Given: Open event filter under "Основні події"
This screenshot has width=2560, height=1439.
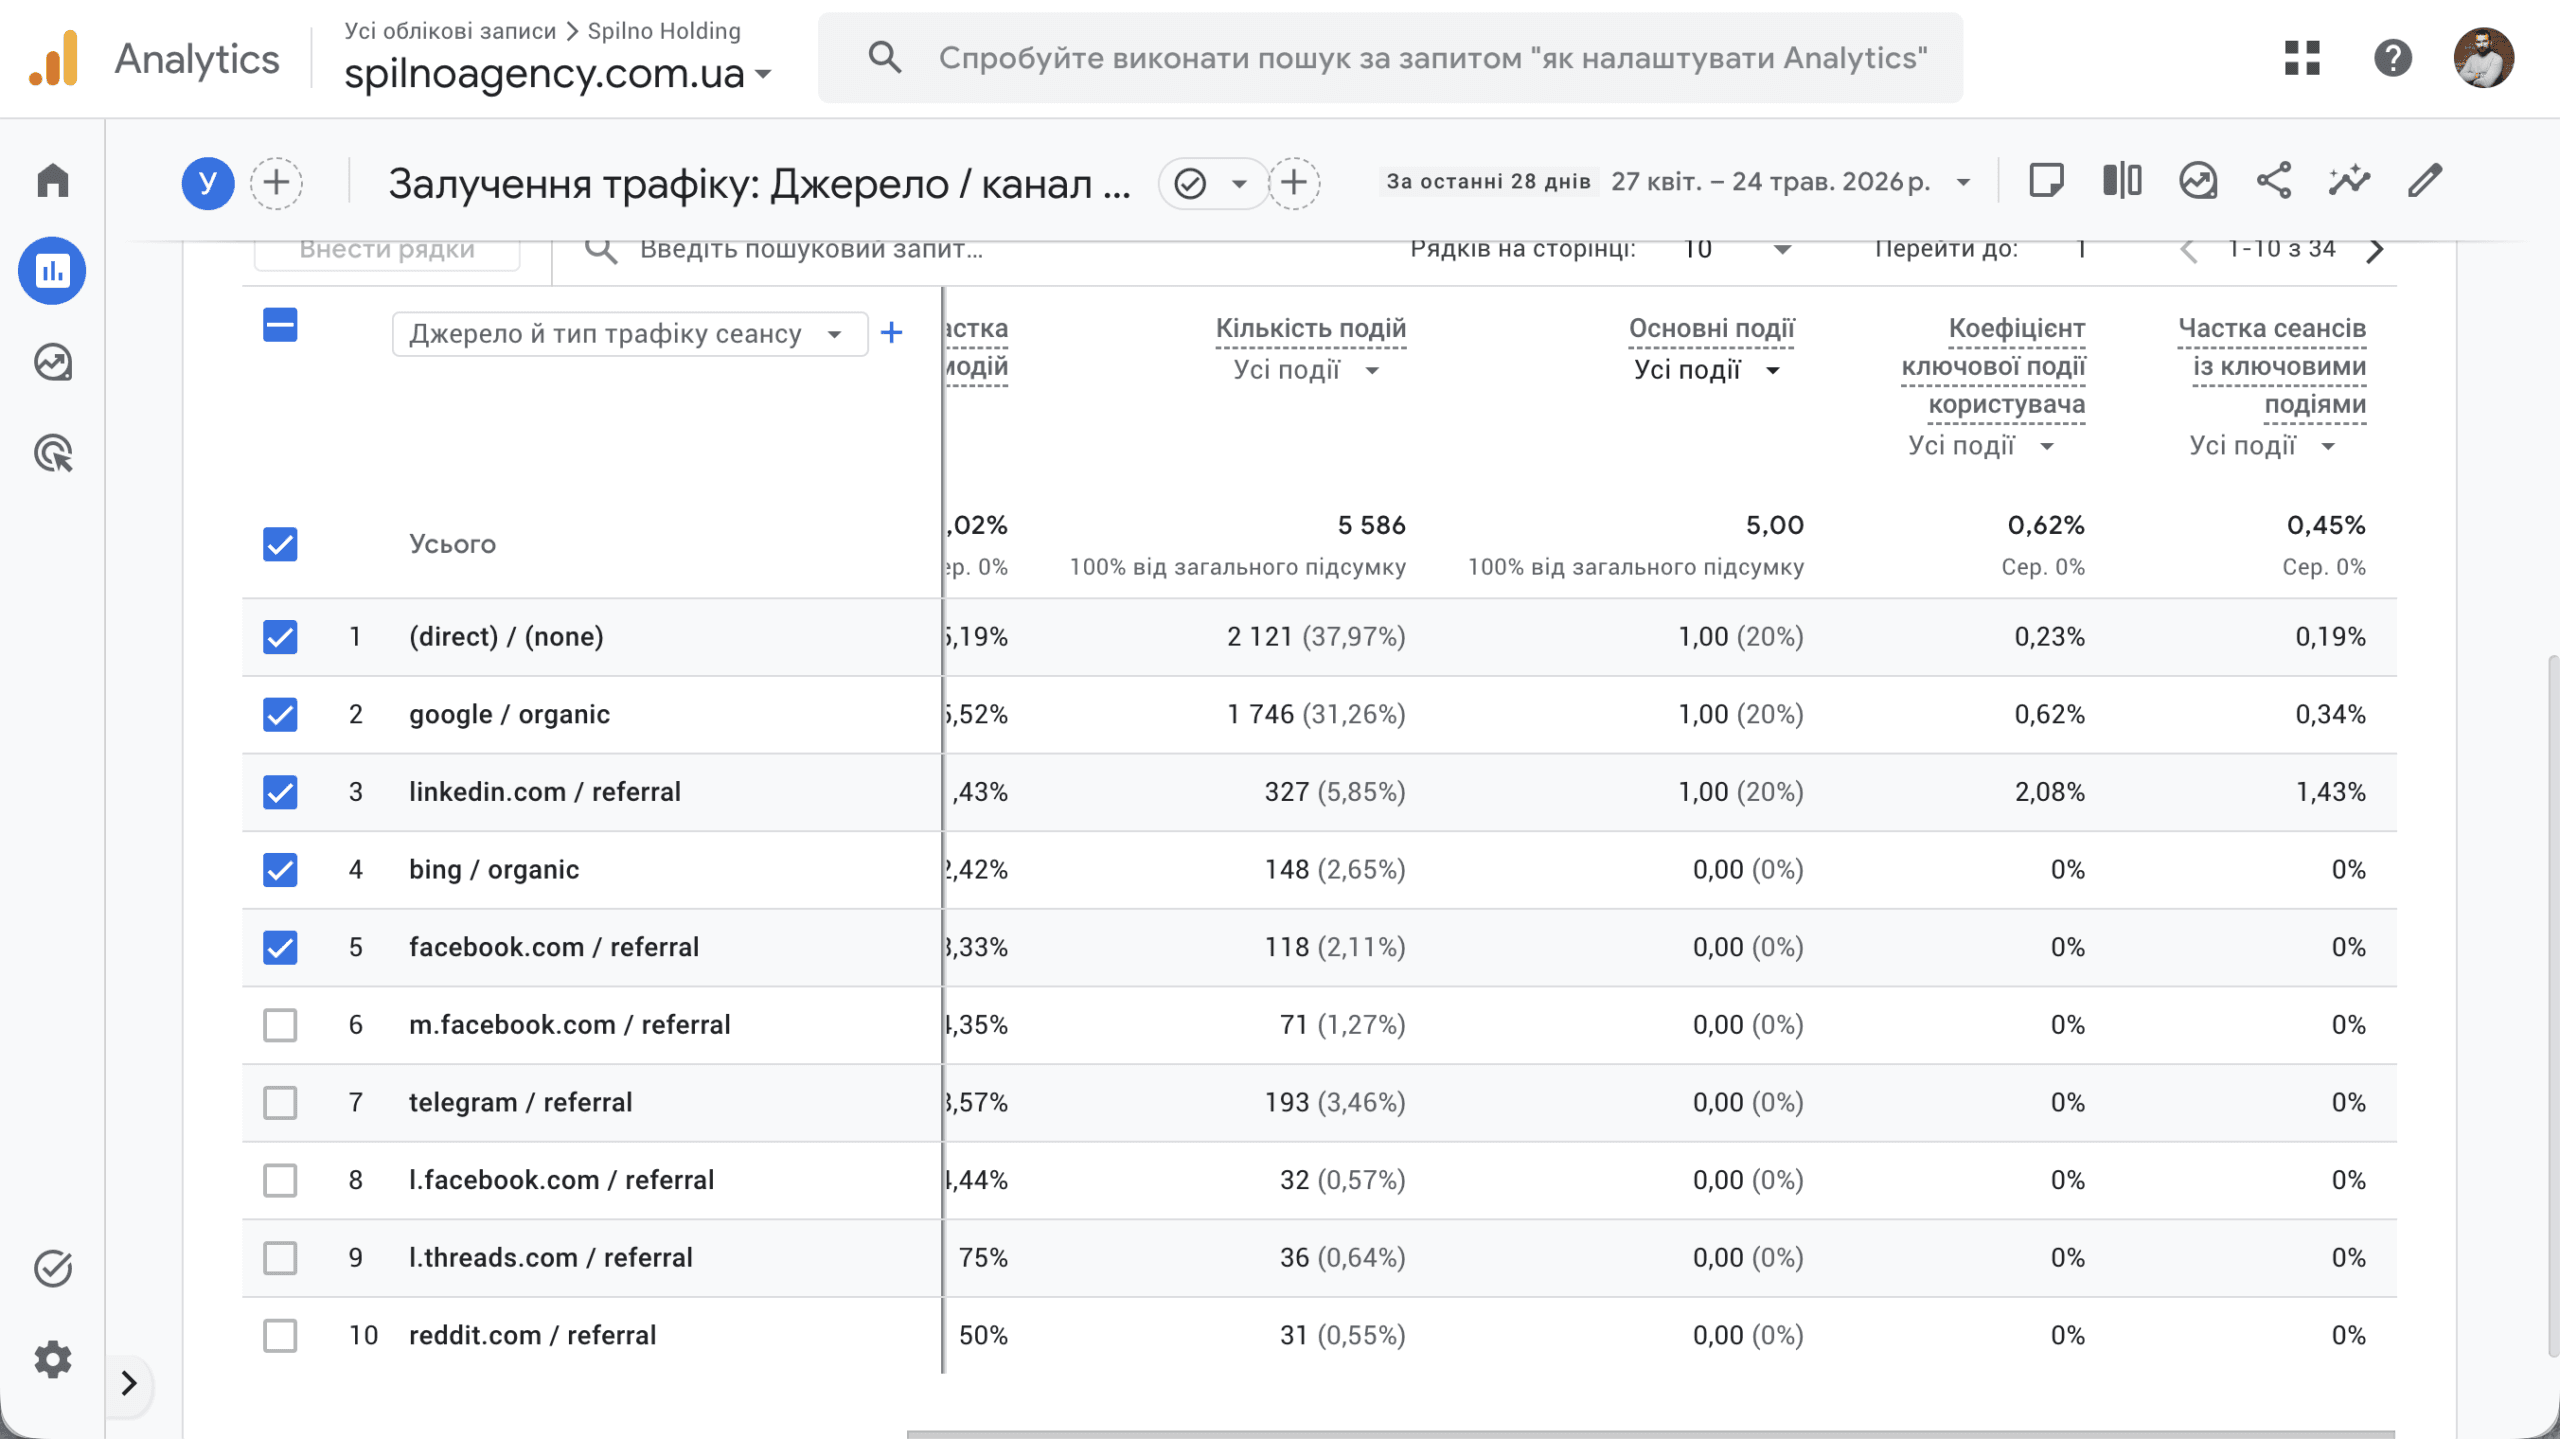Looking at the screenshot, I should 1707,370.
